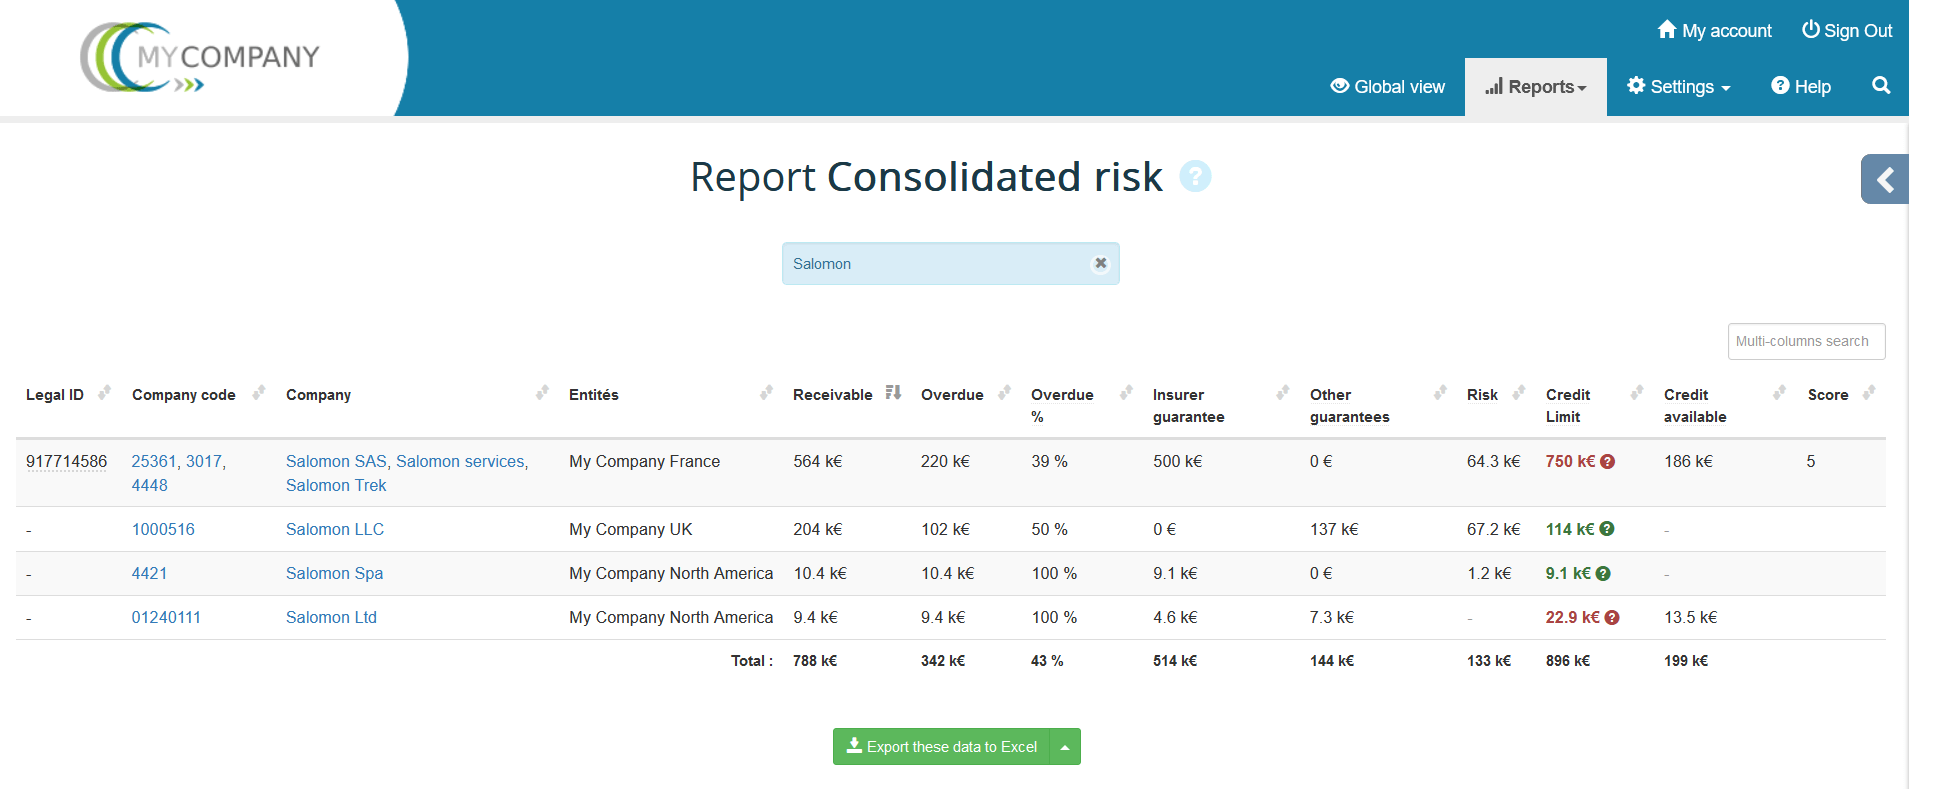Sort table by Legal ID column
This screenshot has width=1936, height=789.
(104, 393)
